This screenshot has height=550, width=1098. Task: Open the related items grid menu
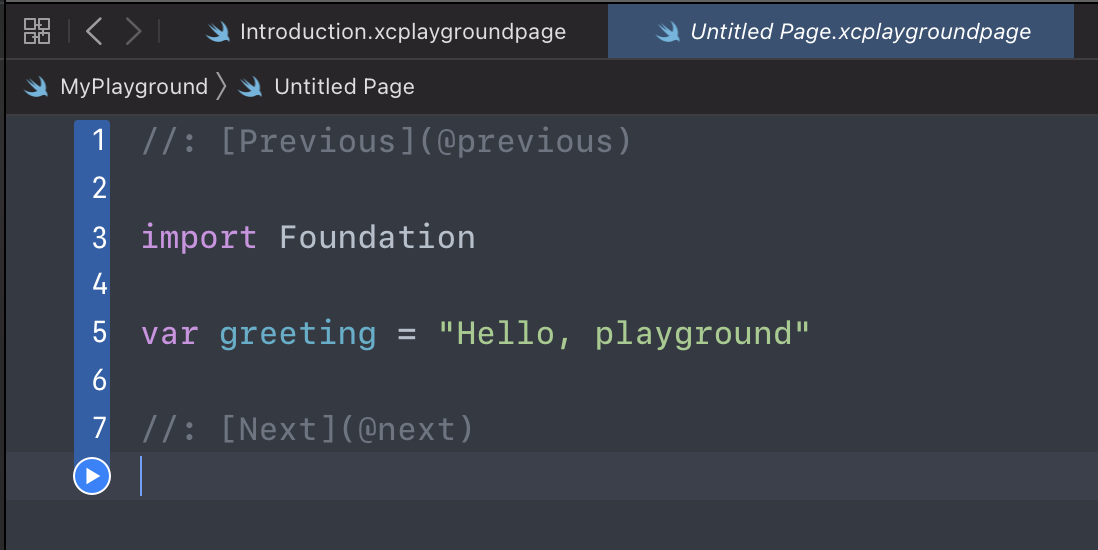click(x=37, y=31)
